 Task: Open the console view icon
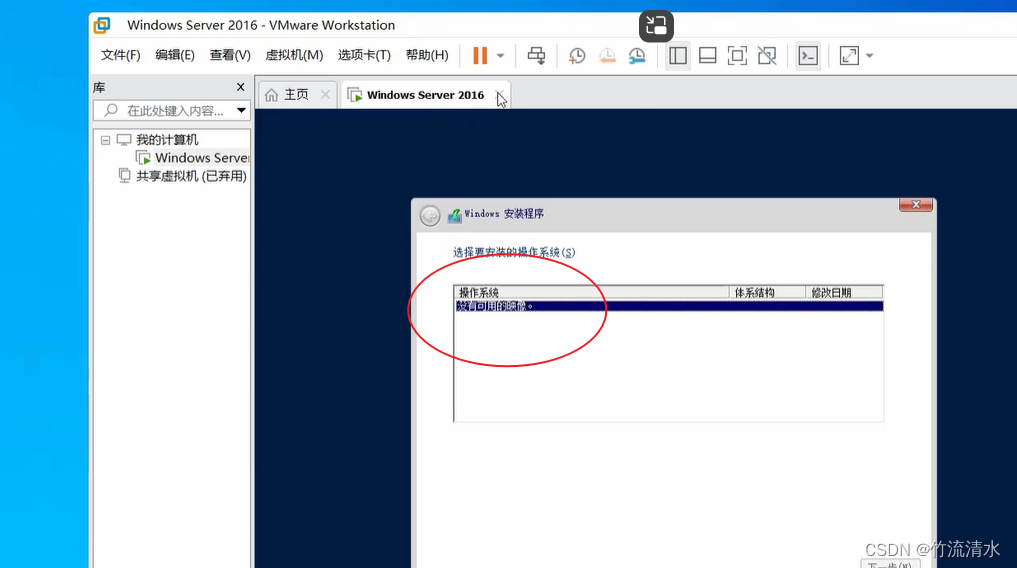(x=808, y=56)
